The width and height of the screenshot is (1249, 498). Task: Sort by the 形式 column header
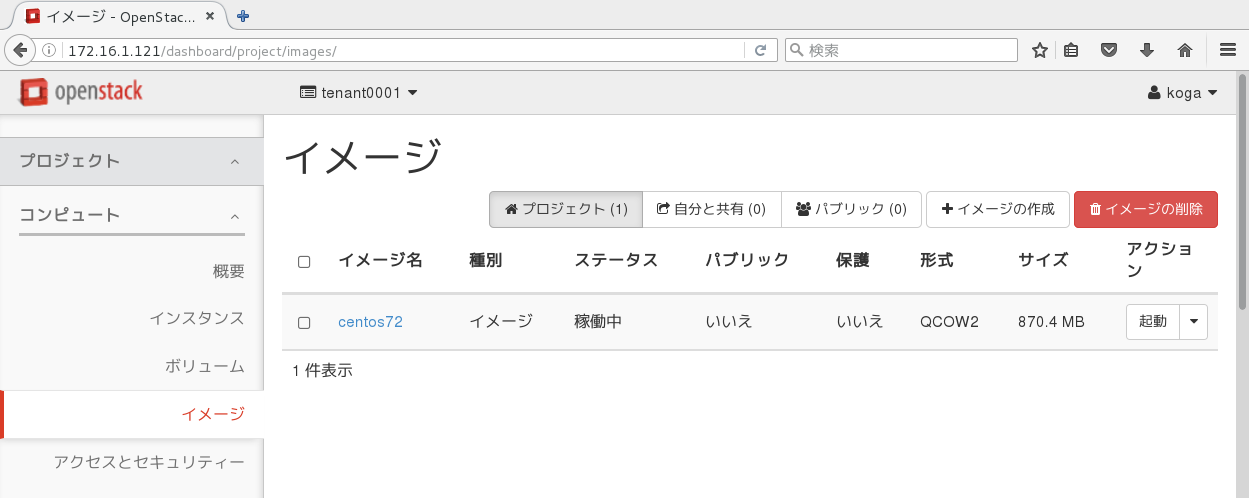click(x=937, y=261)
